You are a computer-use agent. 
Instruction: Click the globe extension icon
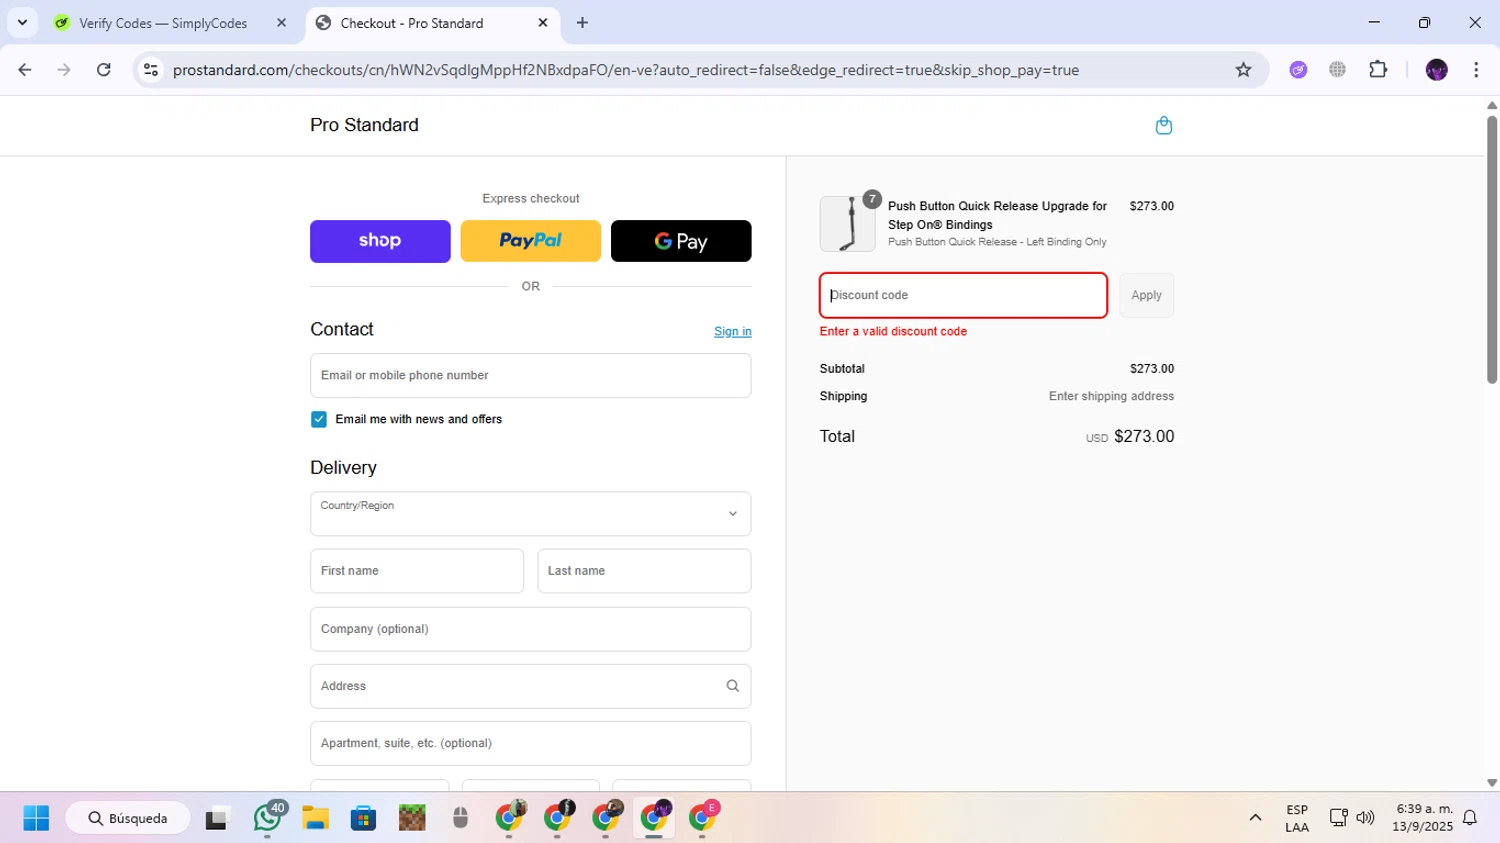[x=1337, y=70]
